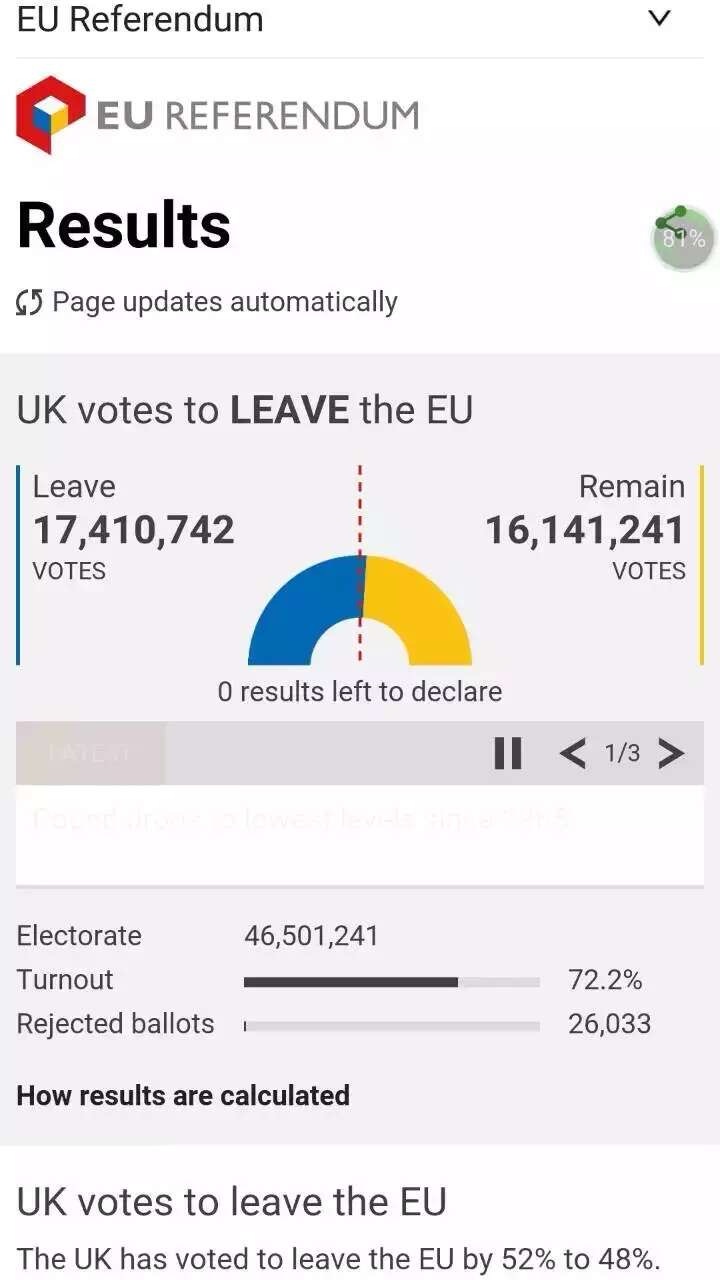This screenshot has width=720, height=1280.
Task: Advance to next ticker headline
Action: point(671,753)
